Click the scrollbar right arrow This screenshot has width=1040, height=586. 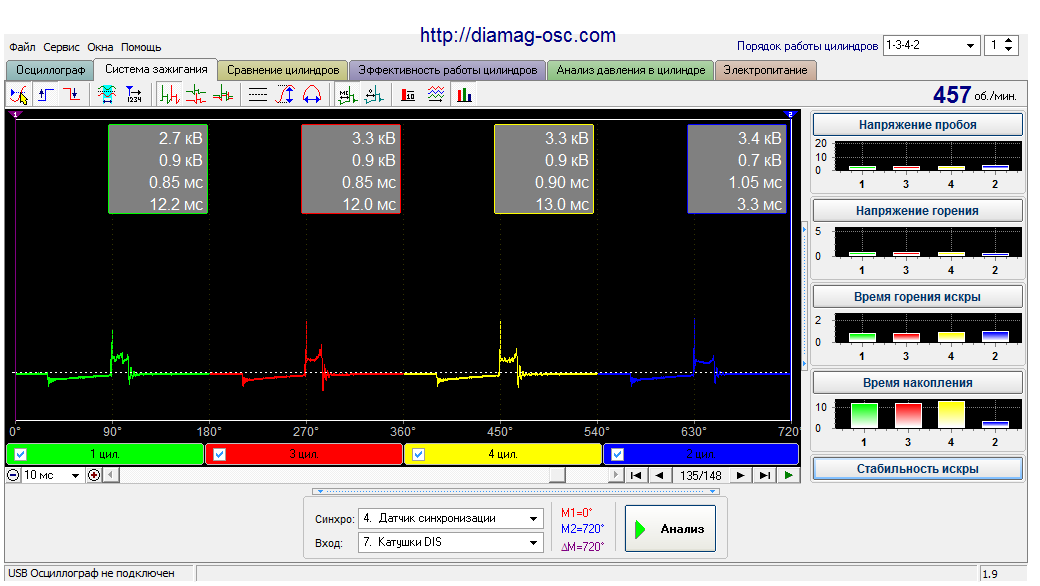616,475
